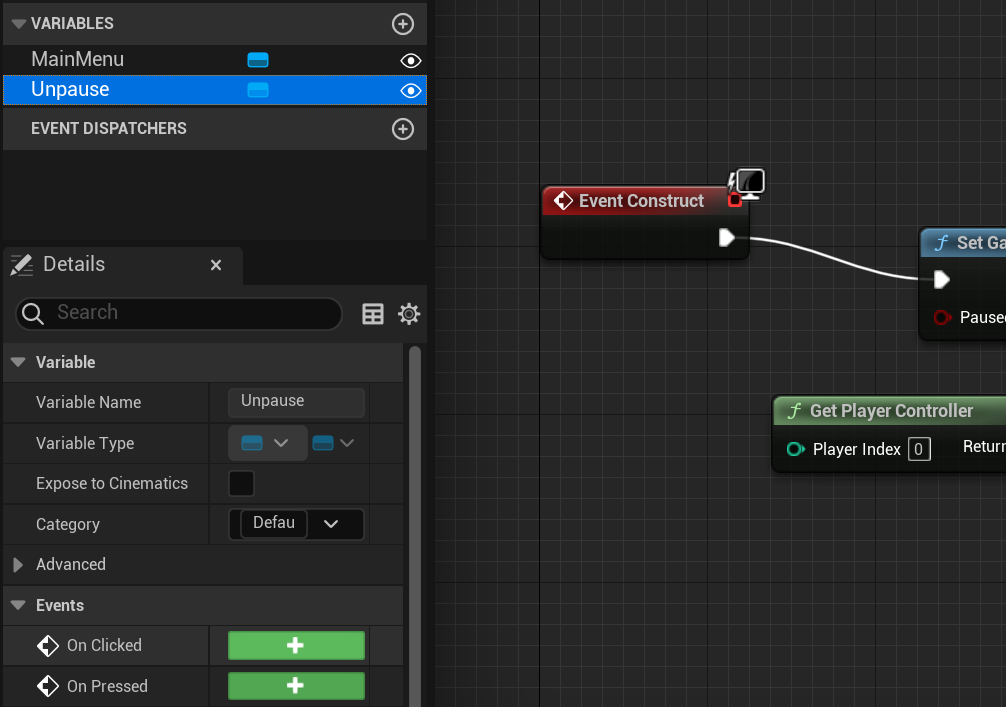Close the Details tab

[216, 265]
